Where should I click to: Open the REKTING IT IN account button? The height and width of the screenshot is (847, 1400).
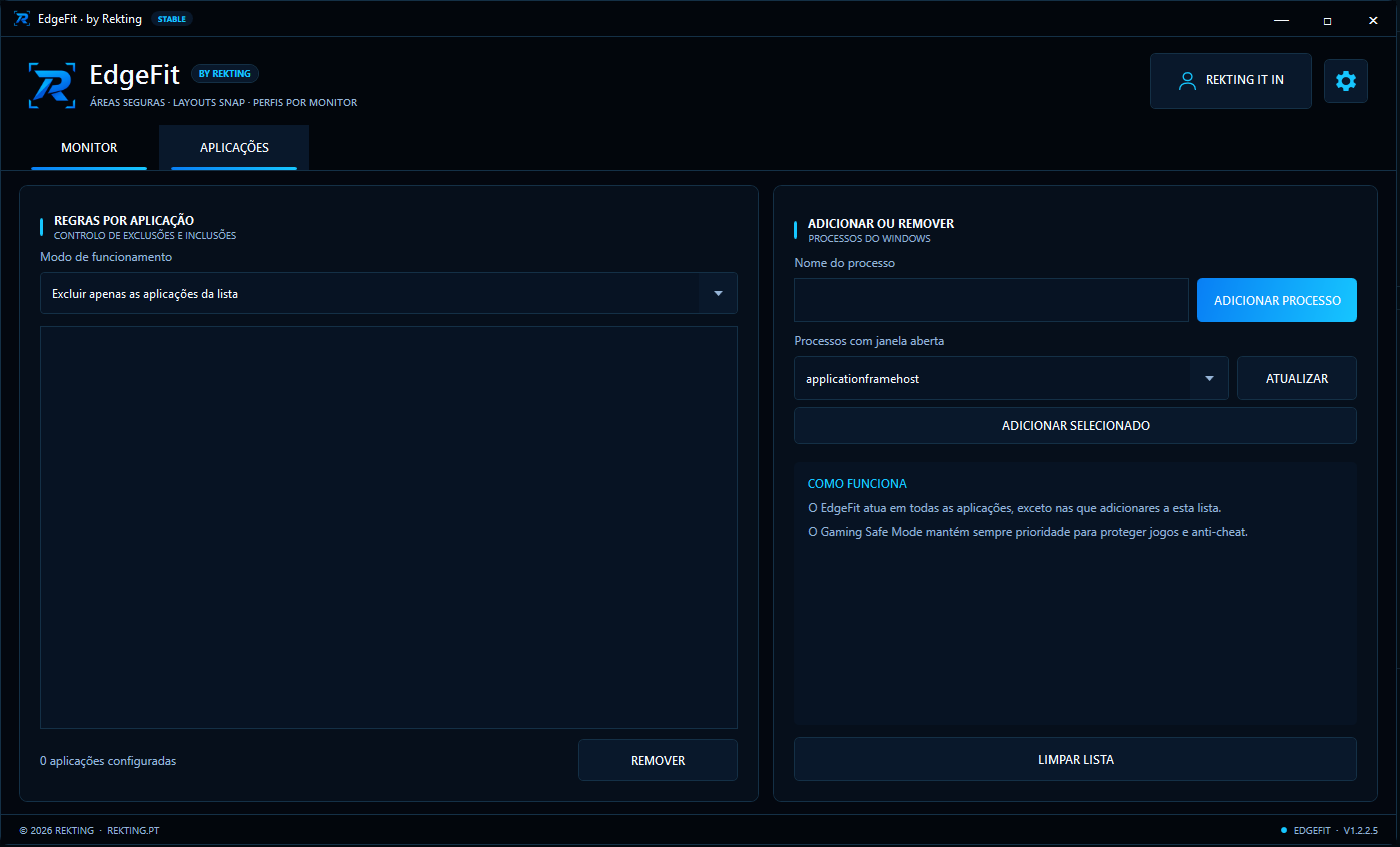tap(1230, 81)
